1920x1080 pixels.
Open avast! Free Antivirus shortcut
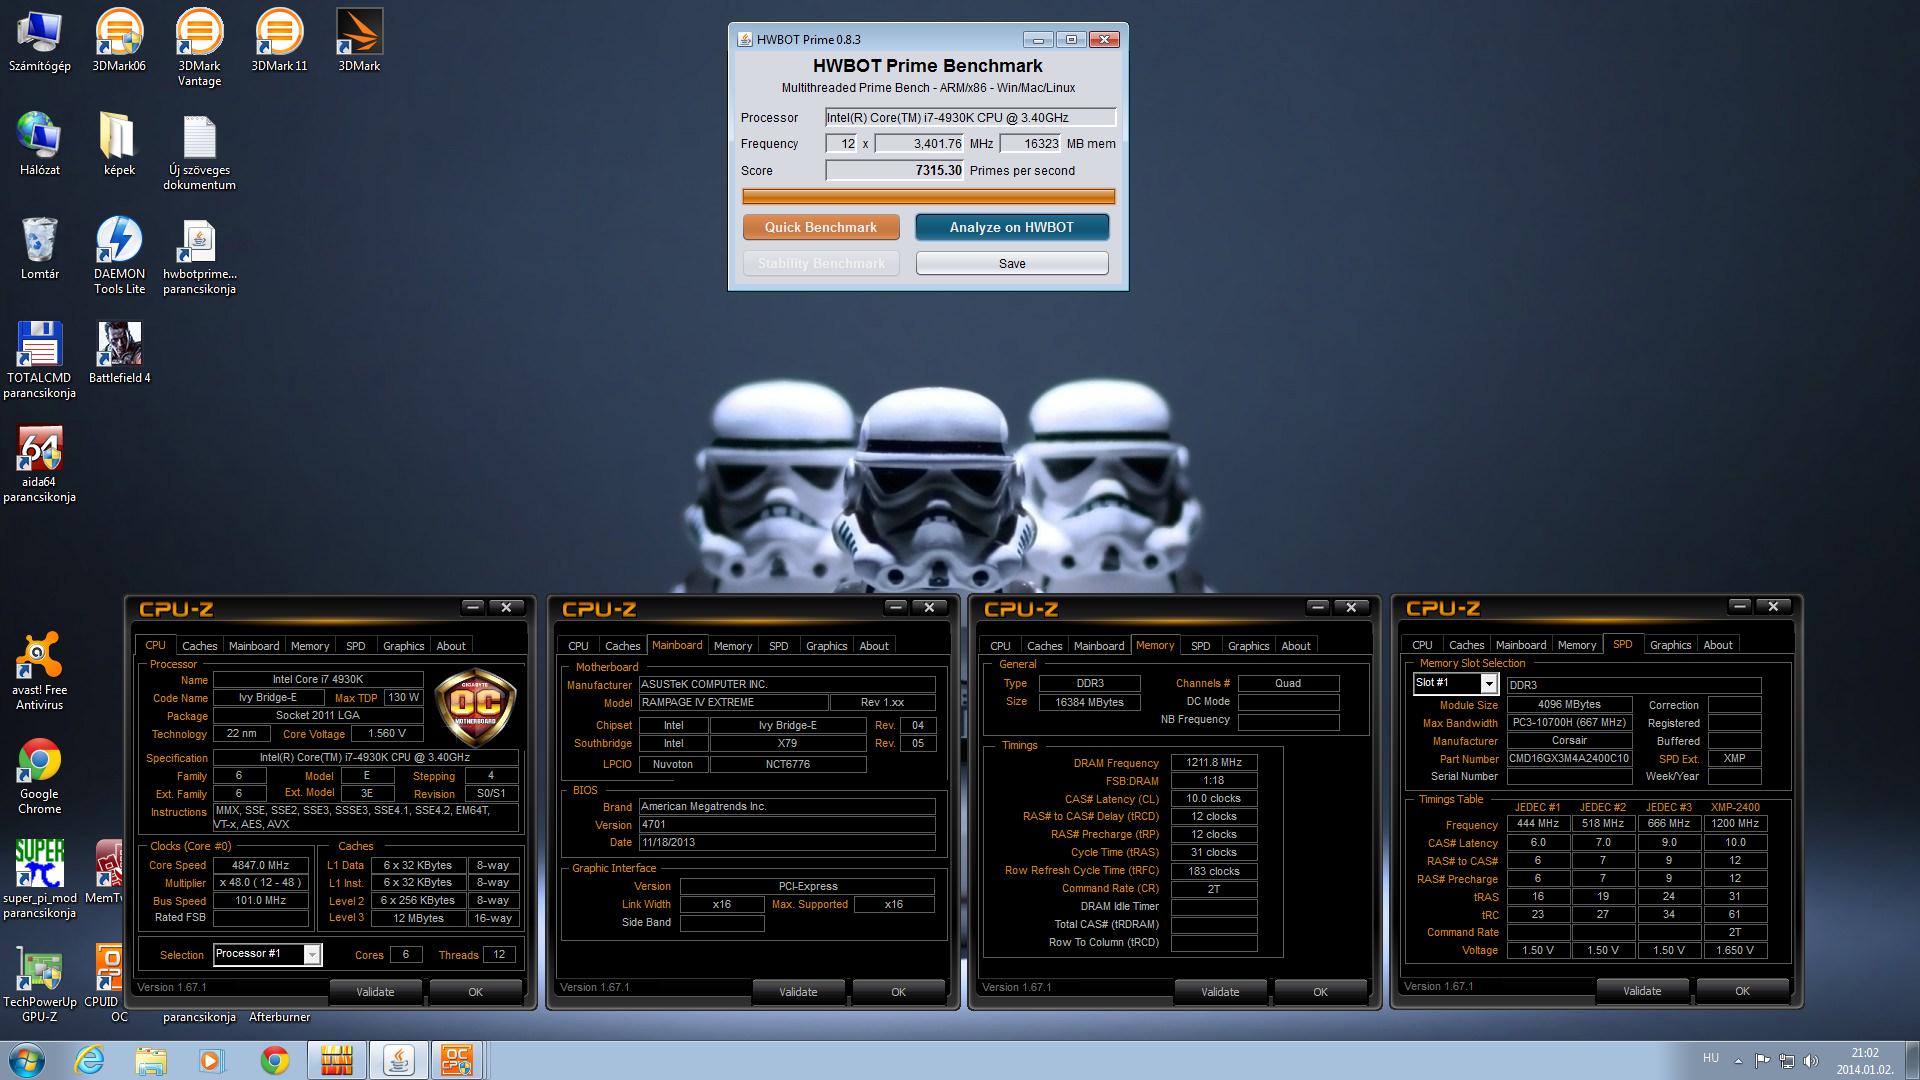(x=39, y=671)
